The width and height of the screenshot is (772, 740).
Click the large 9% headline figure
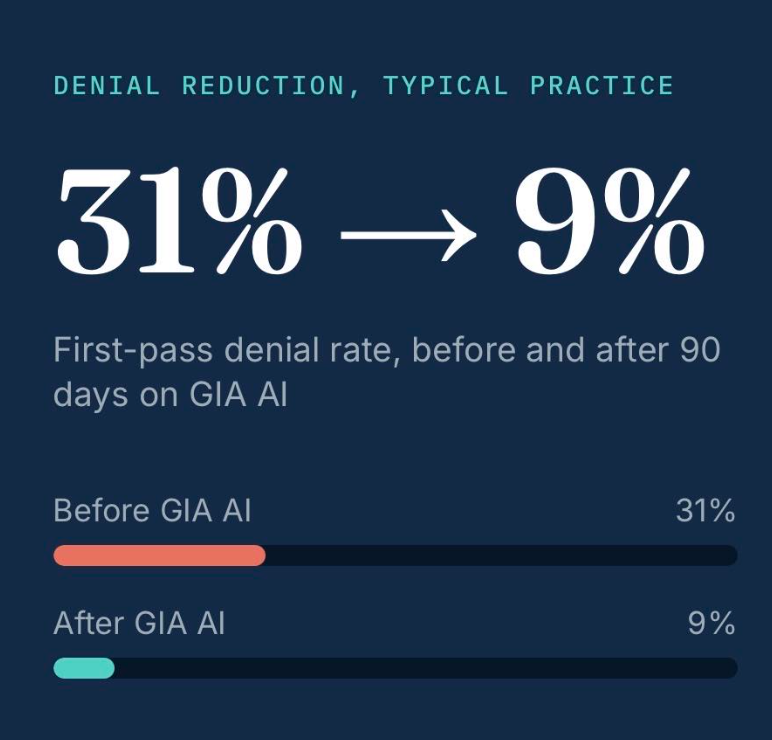(x=610, y=221)
